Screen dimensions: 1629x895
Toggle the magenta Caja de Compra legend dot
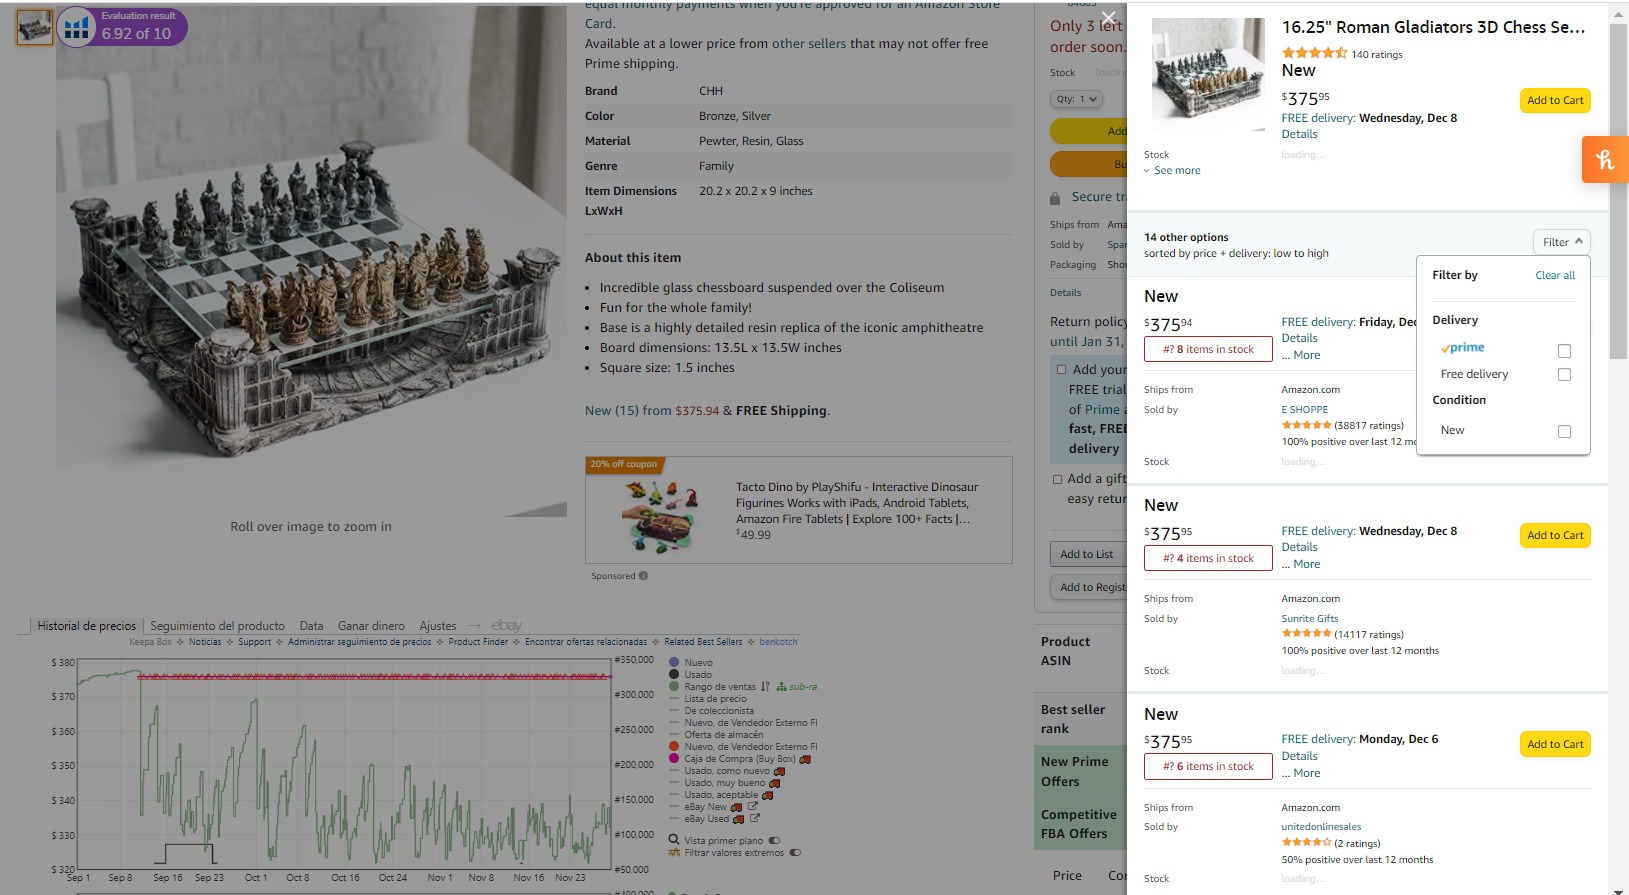click(x=674, y=759)
